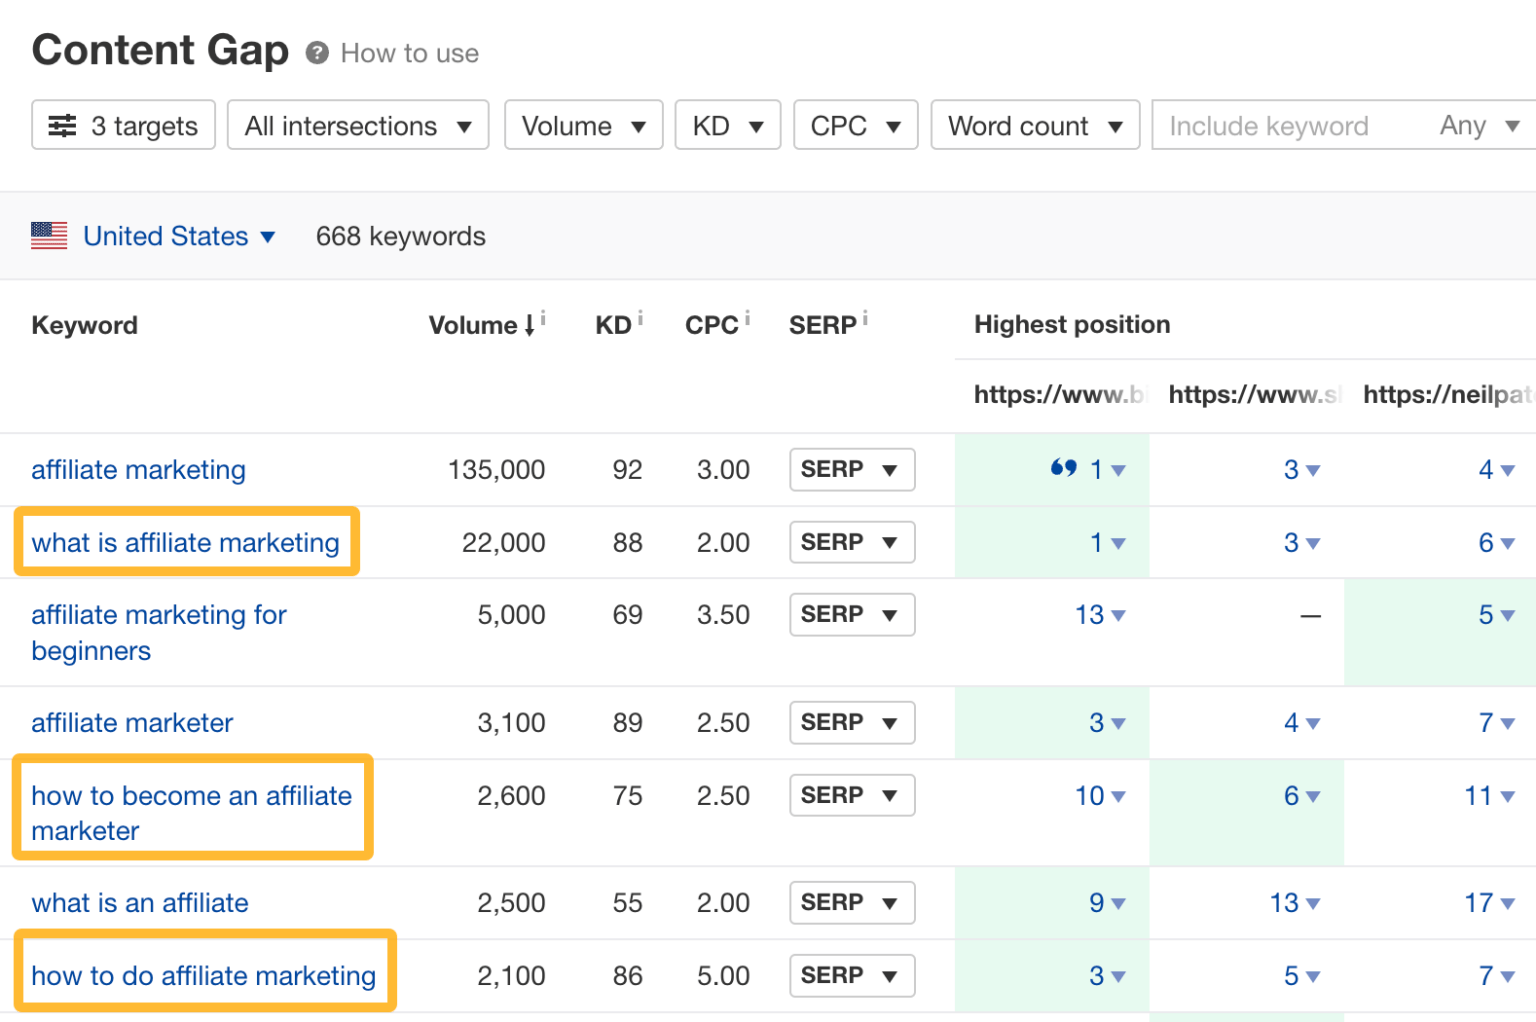The height and width of the screenshot is (1022, 1536).
Task: Open the KD filter dropdown
Action: (x=727, y=125)
